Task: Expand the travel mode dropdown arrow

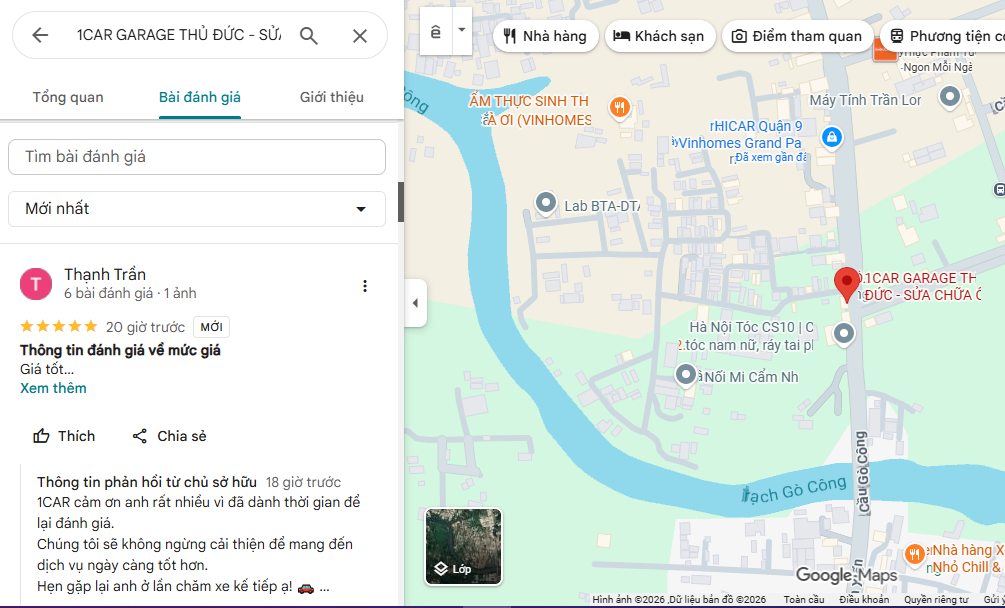Action: pos(462,31)
